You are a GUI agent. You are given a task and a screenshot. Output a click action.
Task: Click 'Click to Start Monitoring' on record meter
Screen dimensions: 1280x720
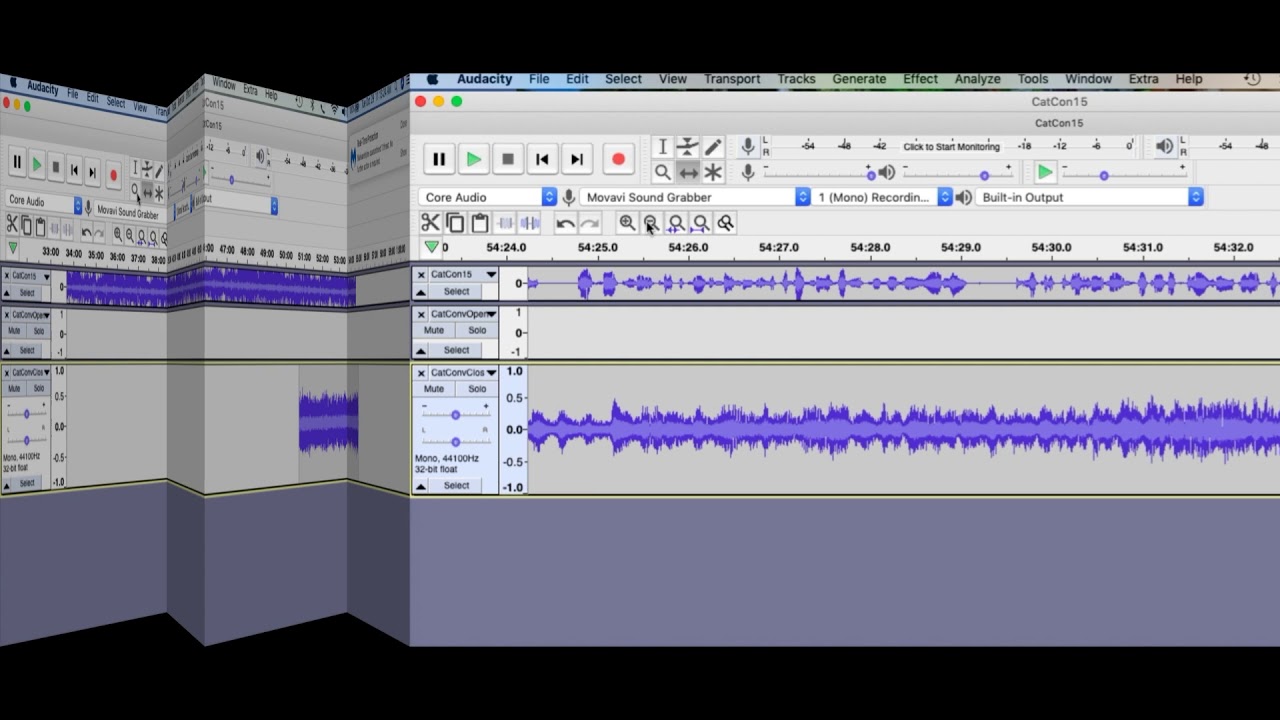click(x=951, y=147)
